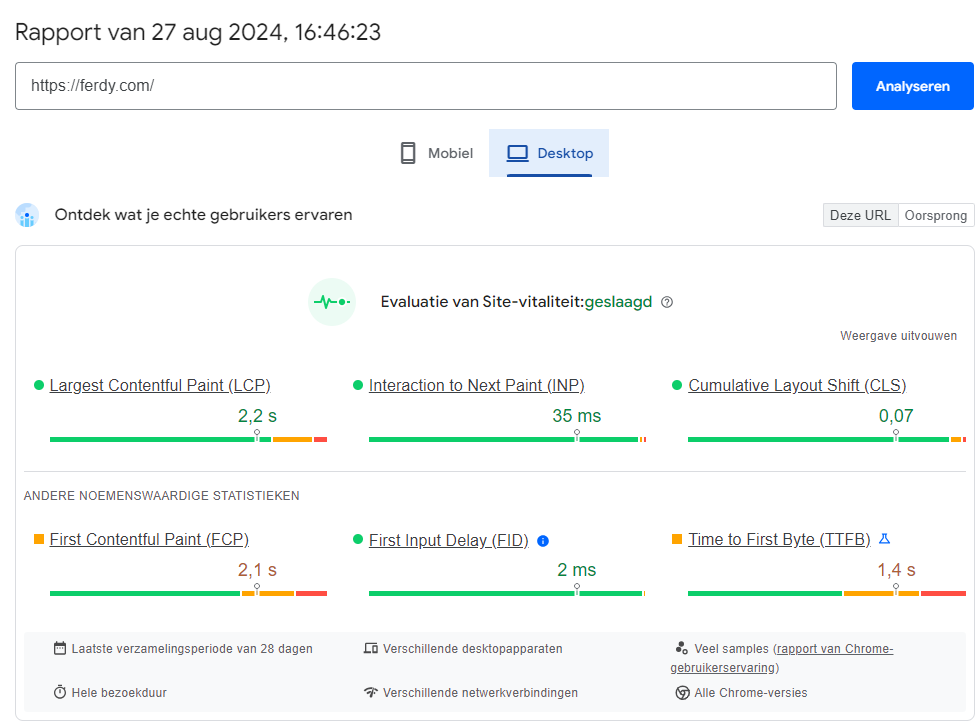Click the Site-vitaliteit pulse icon

coord(332,302)
